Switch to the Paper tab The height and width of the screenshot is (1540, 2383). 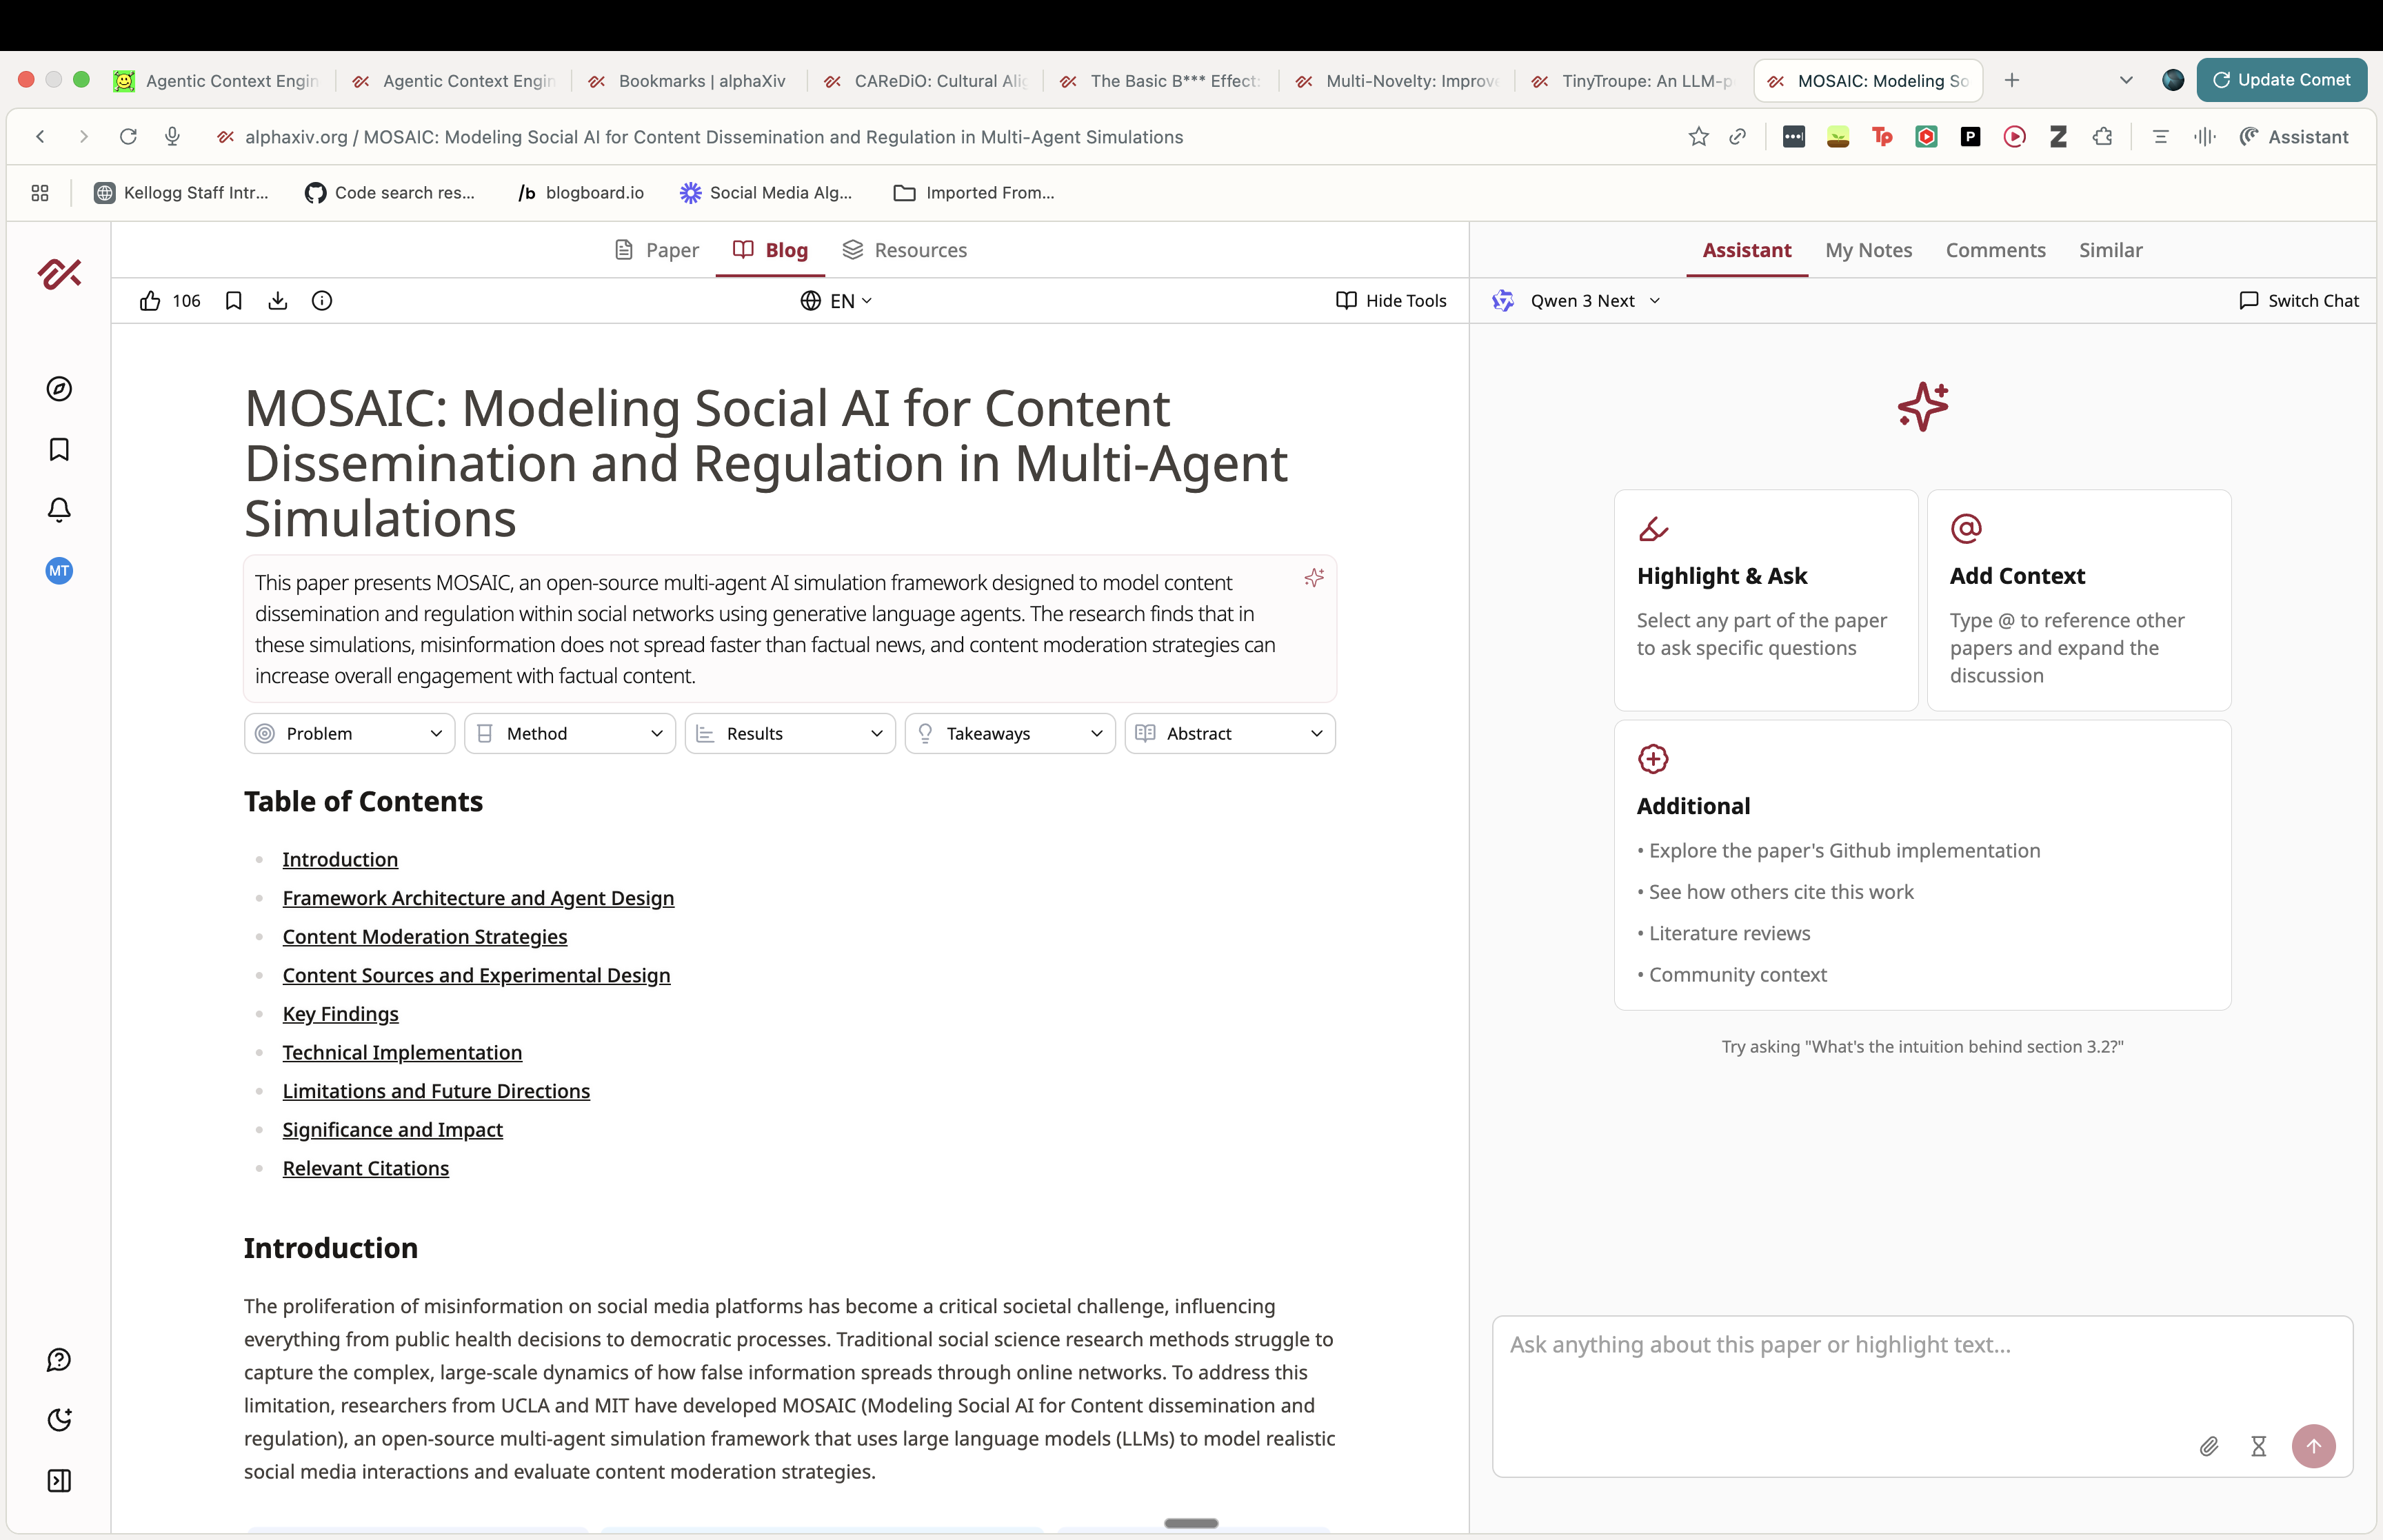[x=657, y=250]
